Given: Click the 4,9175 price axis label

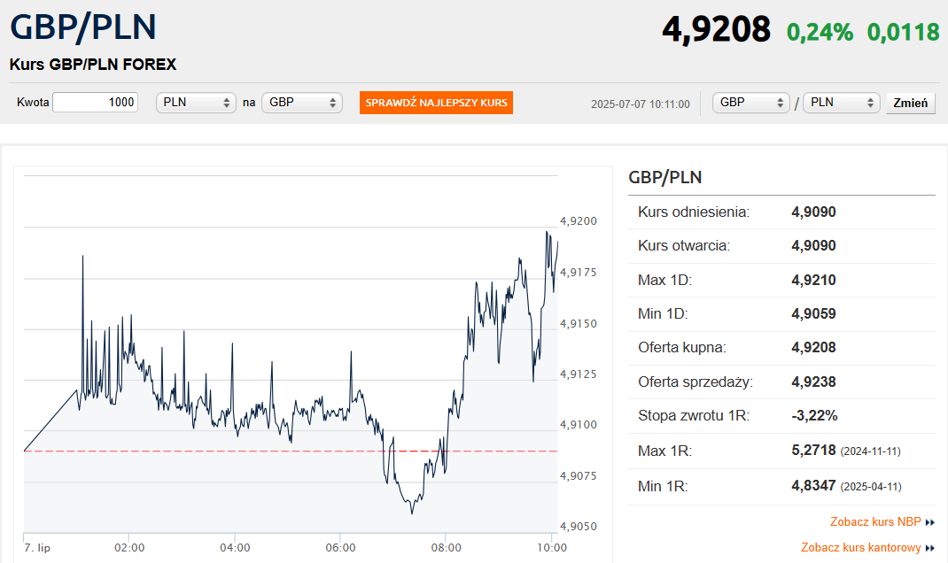Looking at the screenshot, I should click(x=579, y=273).
